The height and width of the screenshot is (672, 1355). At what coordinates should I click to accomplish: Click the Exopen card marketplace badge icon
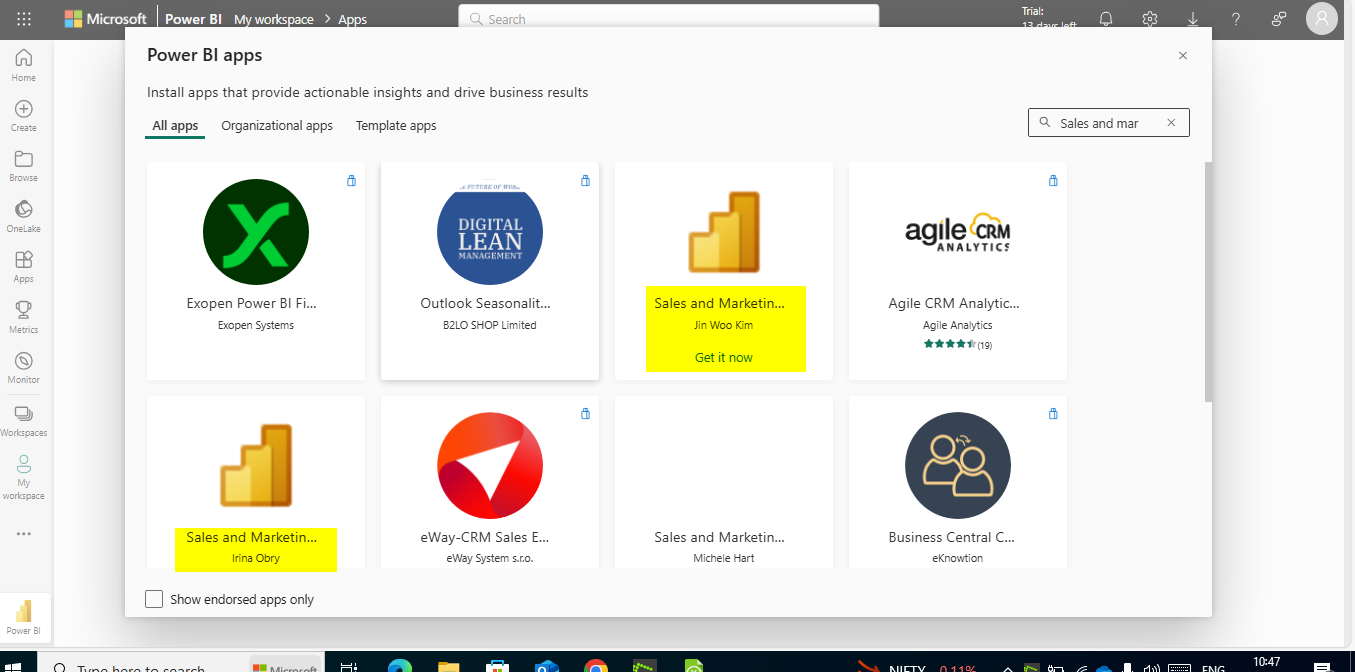click(x=351, y=181)
